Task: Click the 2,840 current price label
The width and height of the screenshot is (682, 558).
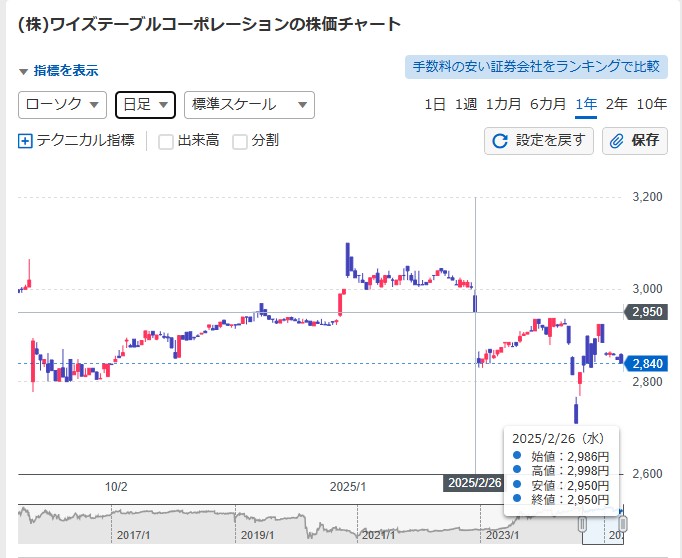Action: click(648, 364)
